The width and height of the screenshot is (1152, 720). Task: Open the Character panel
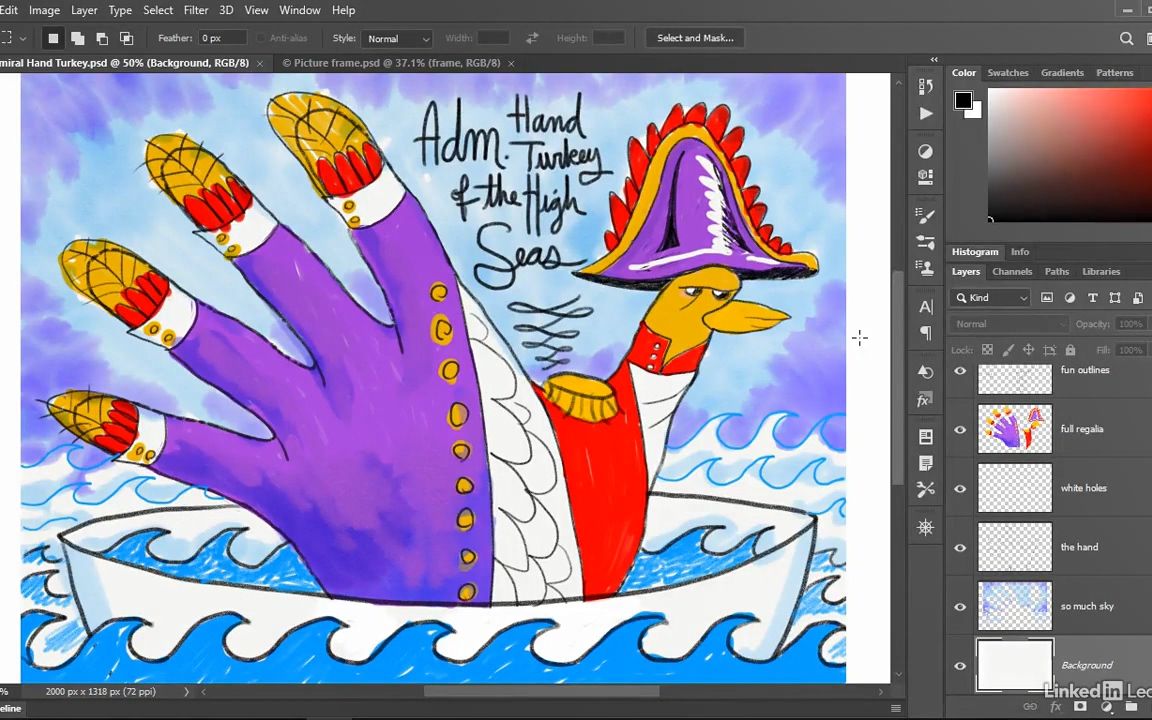point(925,308)
